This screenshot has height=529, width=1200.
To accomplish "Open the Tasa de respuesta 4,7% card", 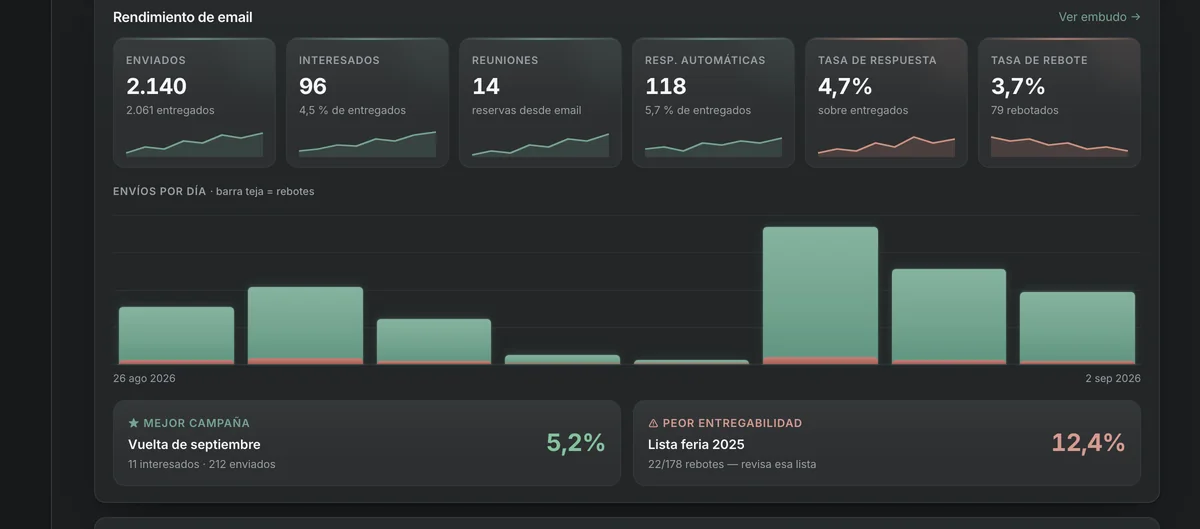I will [x=886, y=102].
